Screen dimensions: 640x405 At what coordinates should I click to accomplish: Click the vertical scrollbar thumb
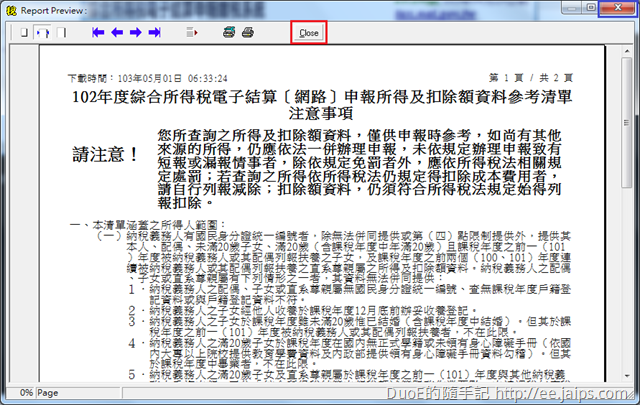coord(627,122)
